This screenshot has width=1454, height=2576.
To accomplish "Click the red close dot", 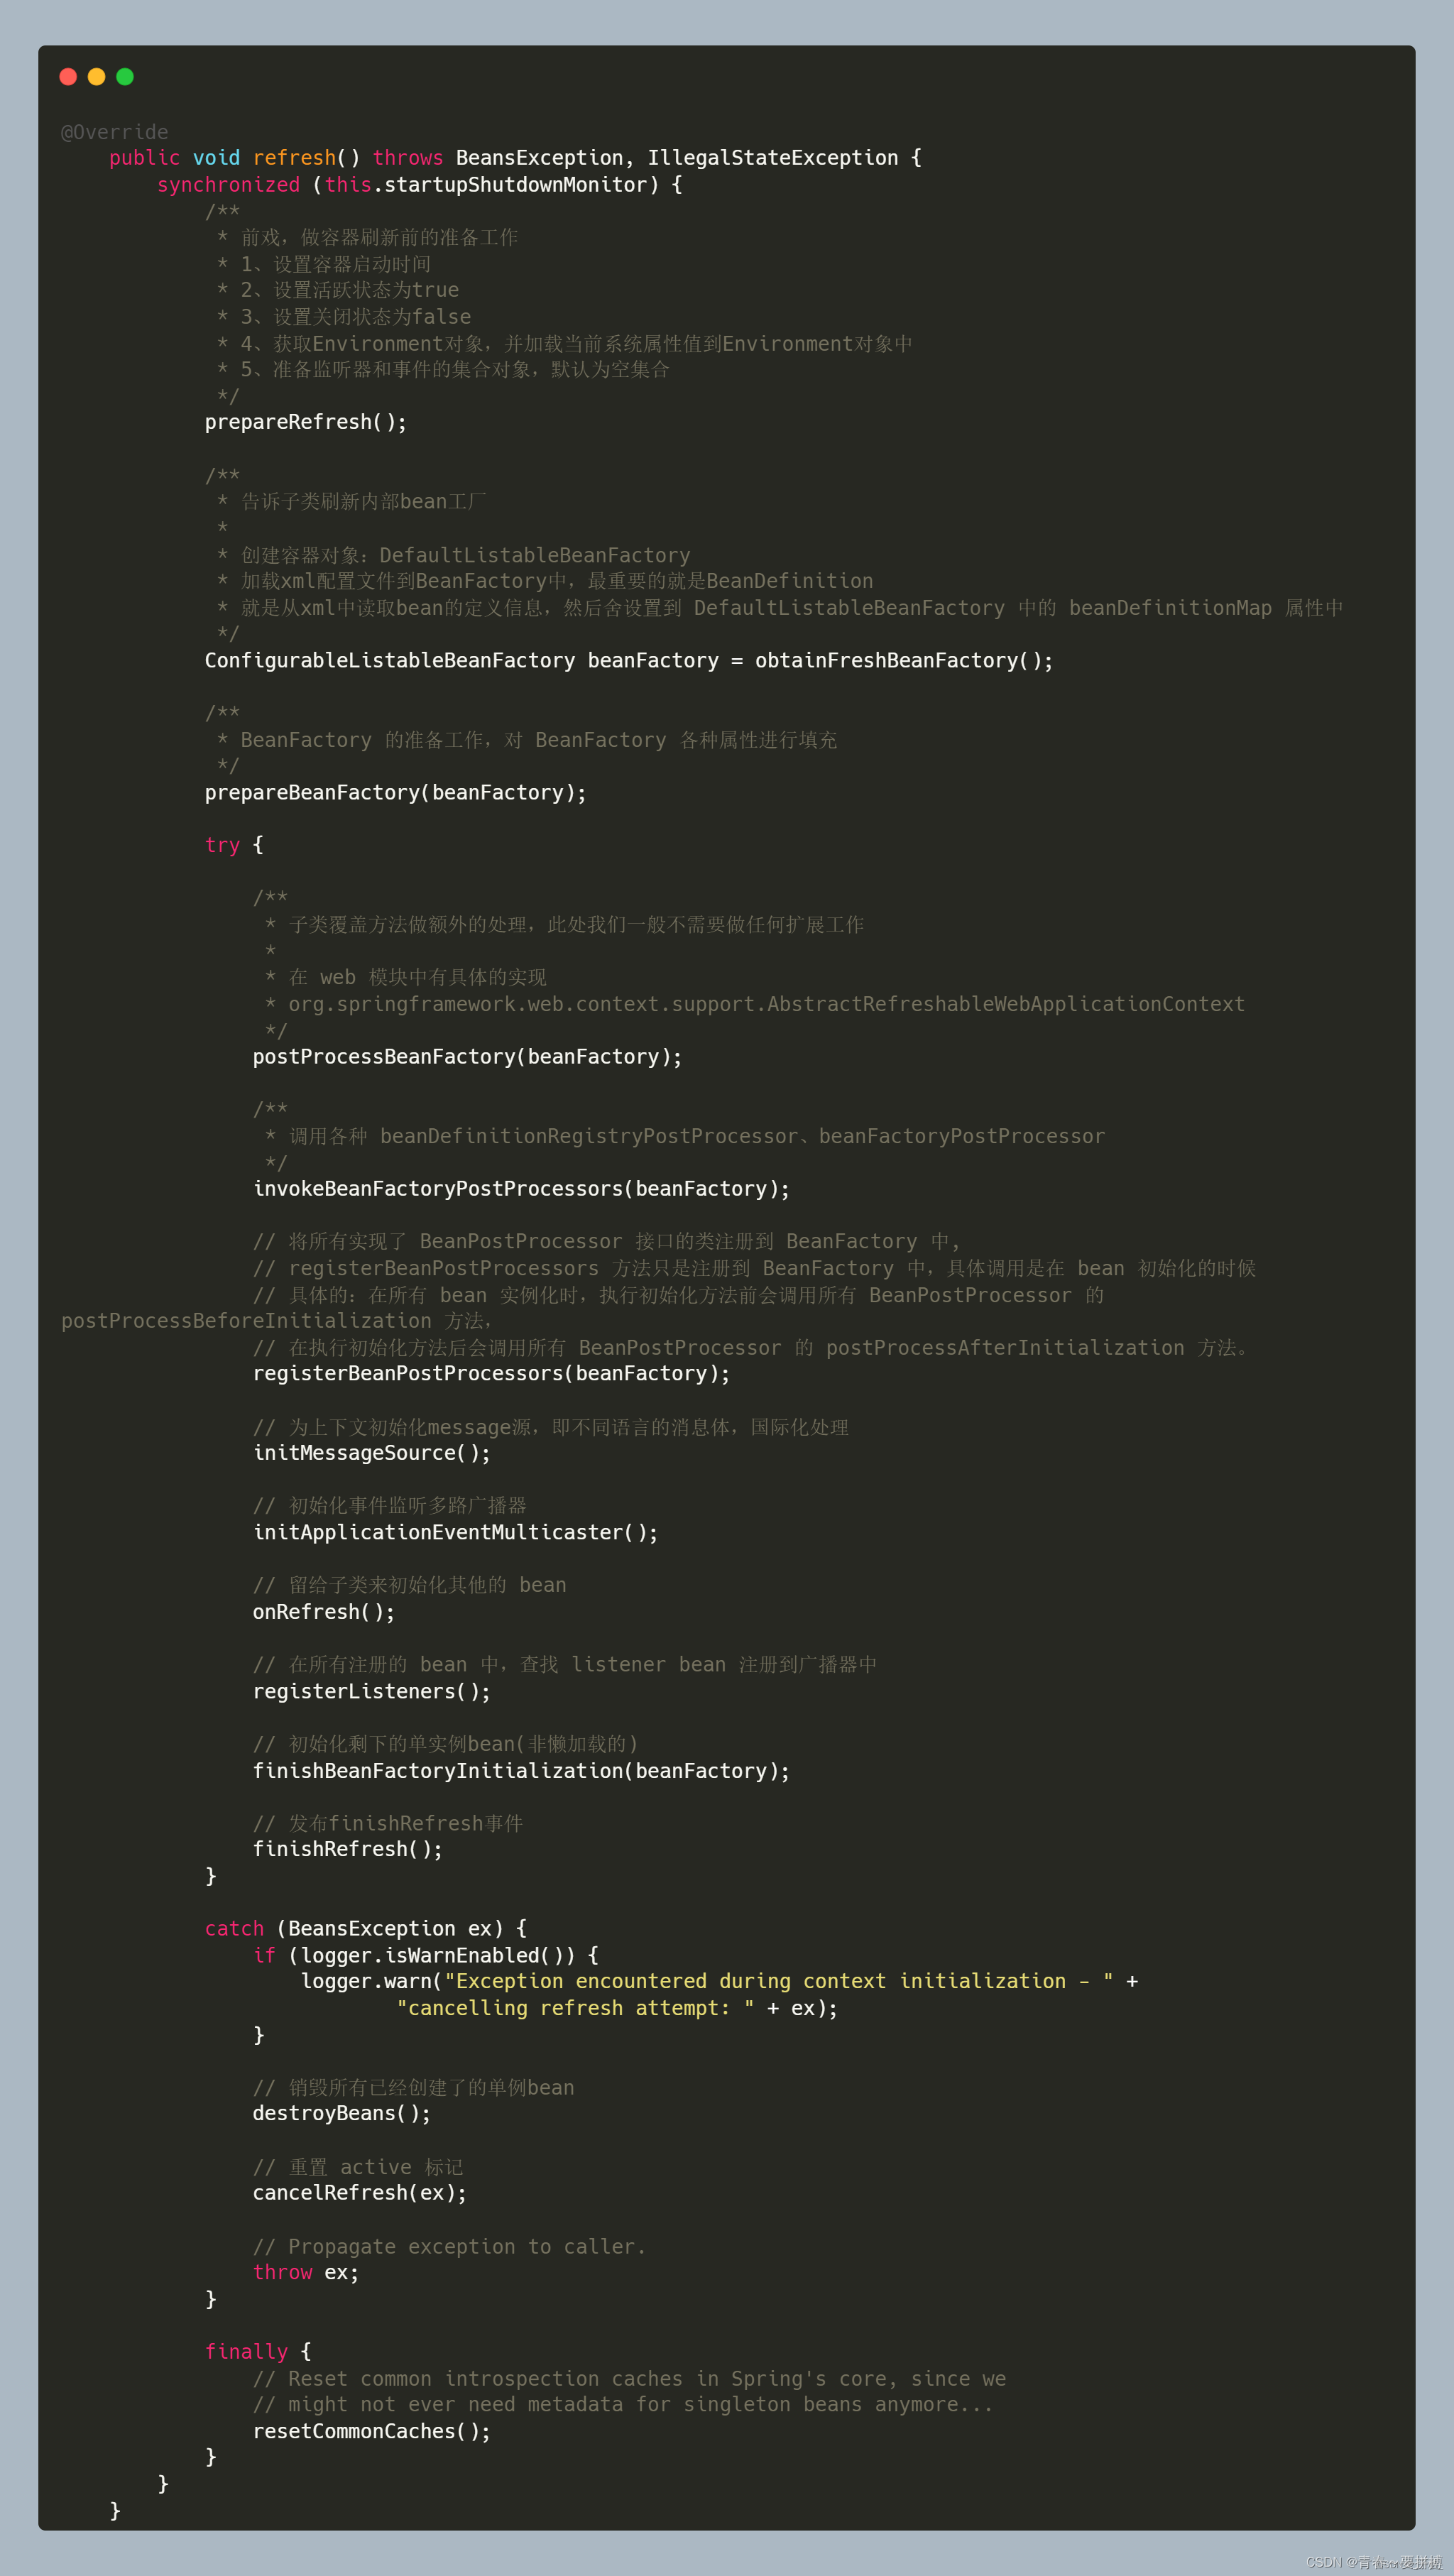I will coord(68,77).
